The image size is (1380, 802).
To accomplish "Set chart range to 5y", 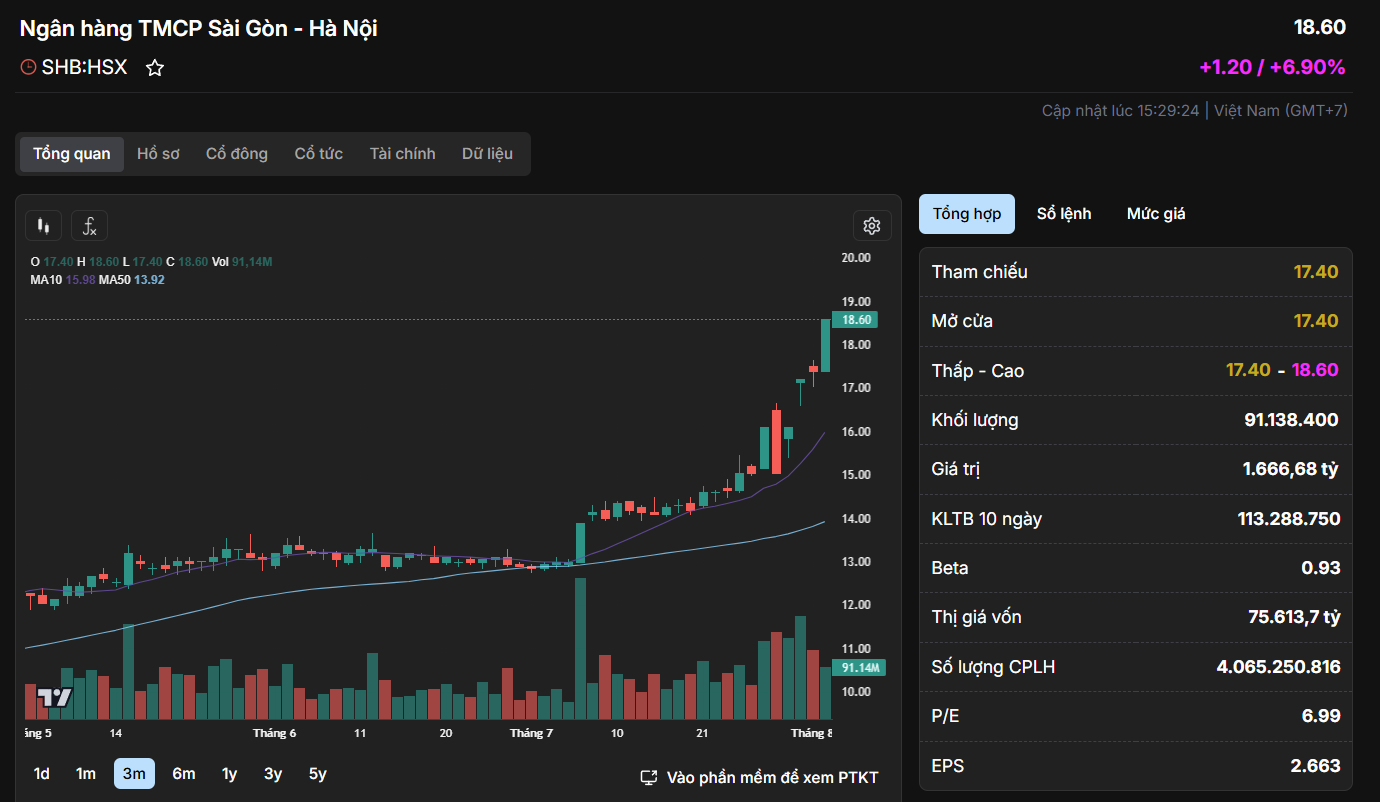I will click(x=317, y=774).
